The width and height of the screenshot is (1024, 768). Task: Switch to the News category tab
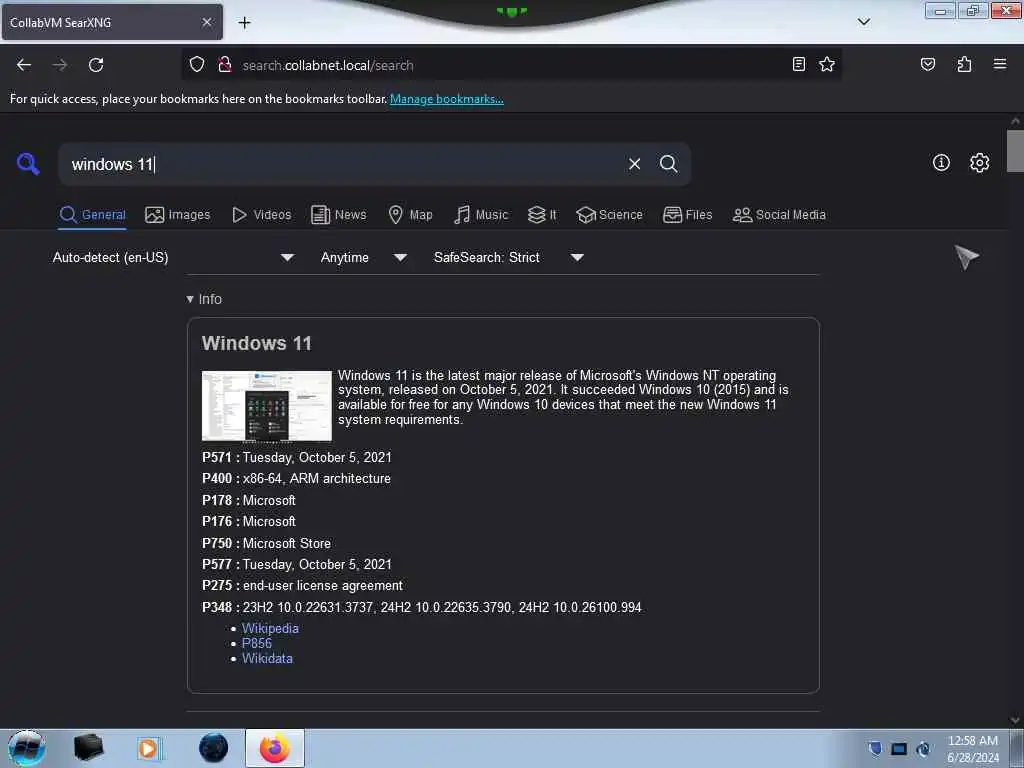[338, 215]
